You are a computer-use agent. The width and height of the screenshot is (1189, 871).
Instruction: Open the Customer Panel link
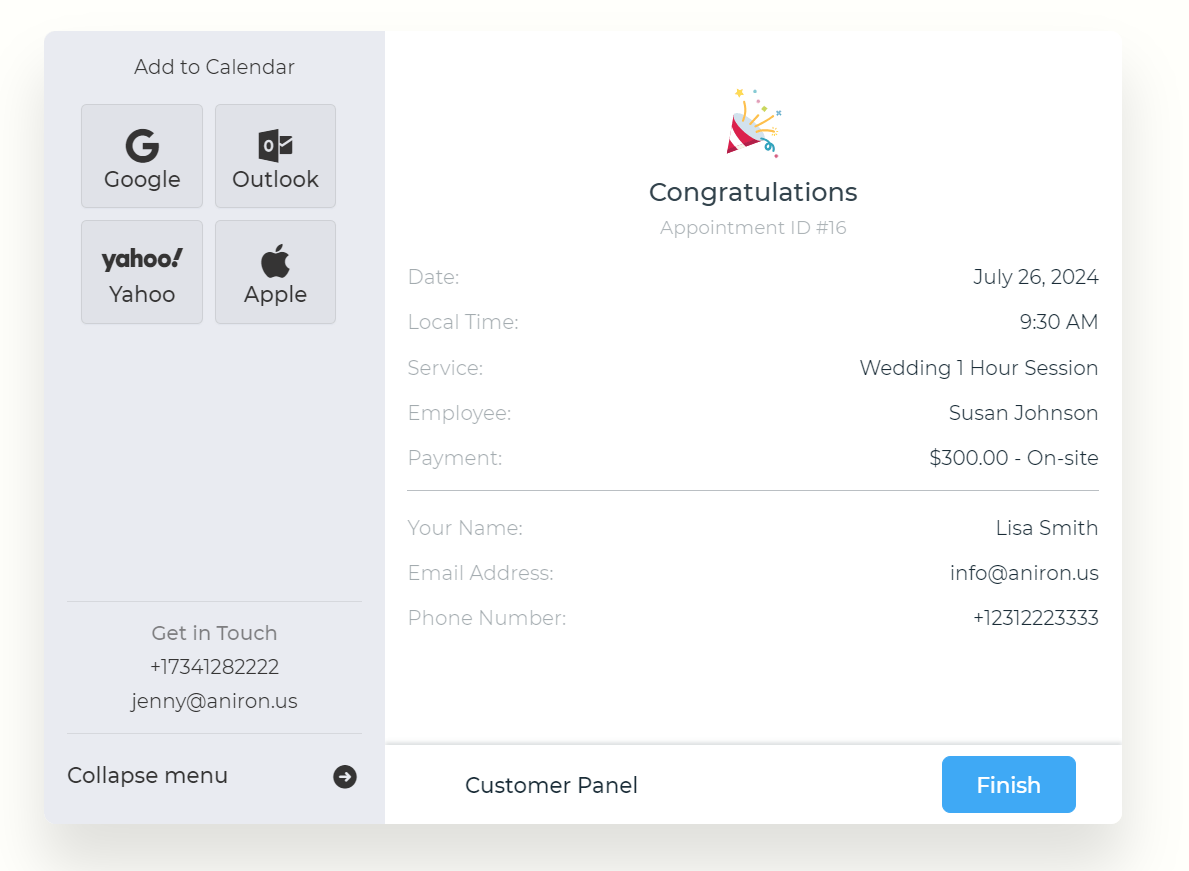551,785
